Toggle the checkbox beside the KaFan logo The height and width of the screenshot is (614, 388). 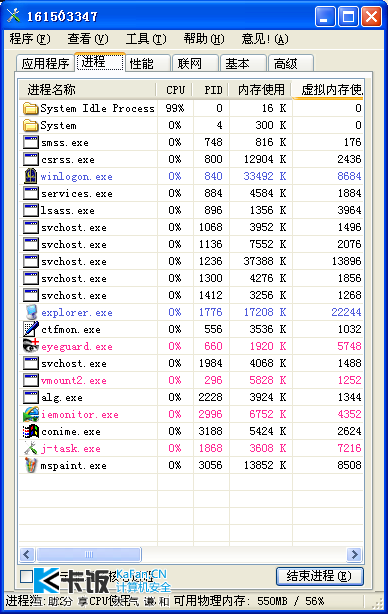click(x=26, y=576)
